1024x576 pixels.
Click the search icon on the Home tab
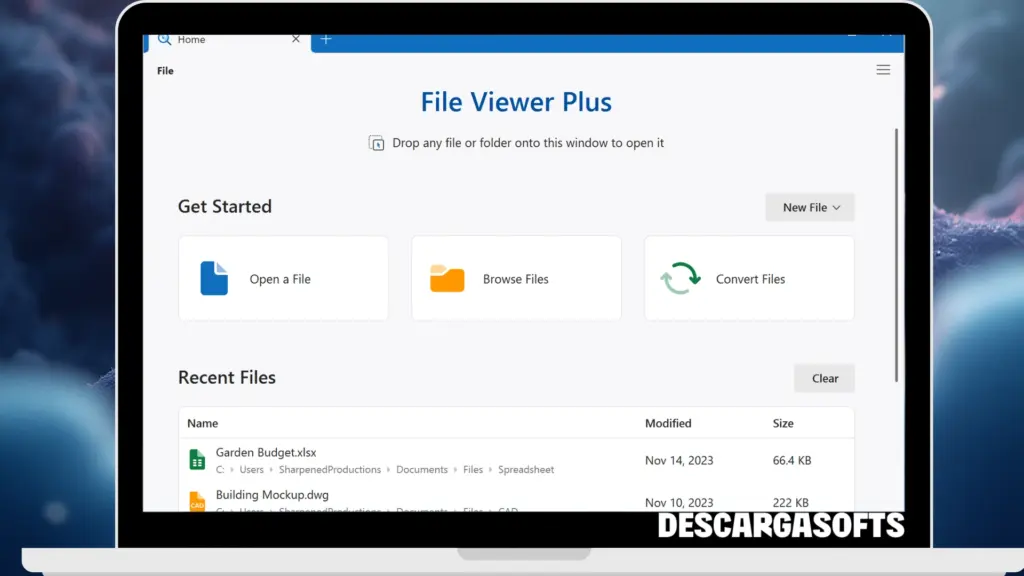click(x=163, y=40)
